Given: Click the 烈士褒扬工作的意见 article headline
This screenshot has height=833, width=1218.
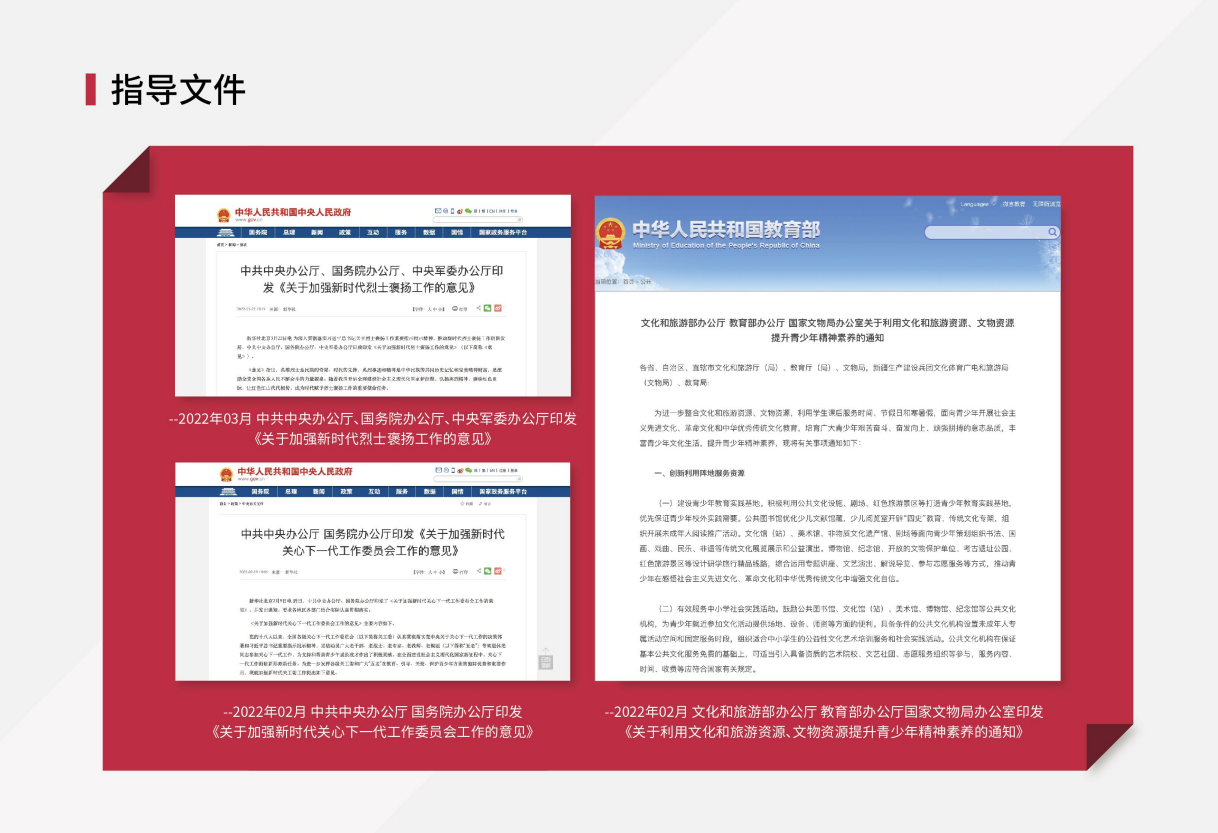Looking at the screenshot, I should 373,278.
